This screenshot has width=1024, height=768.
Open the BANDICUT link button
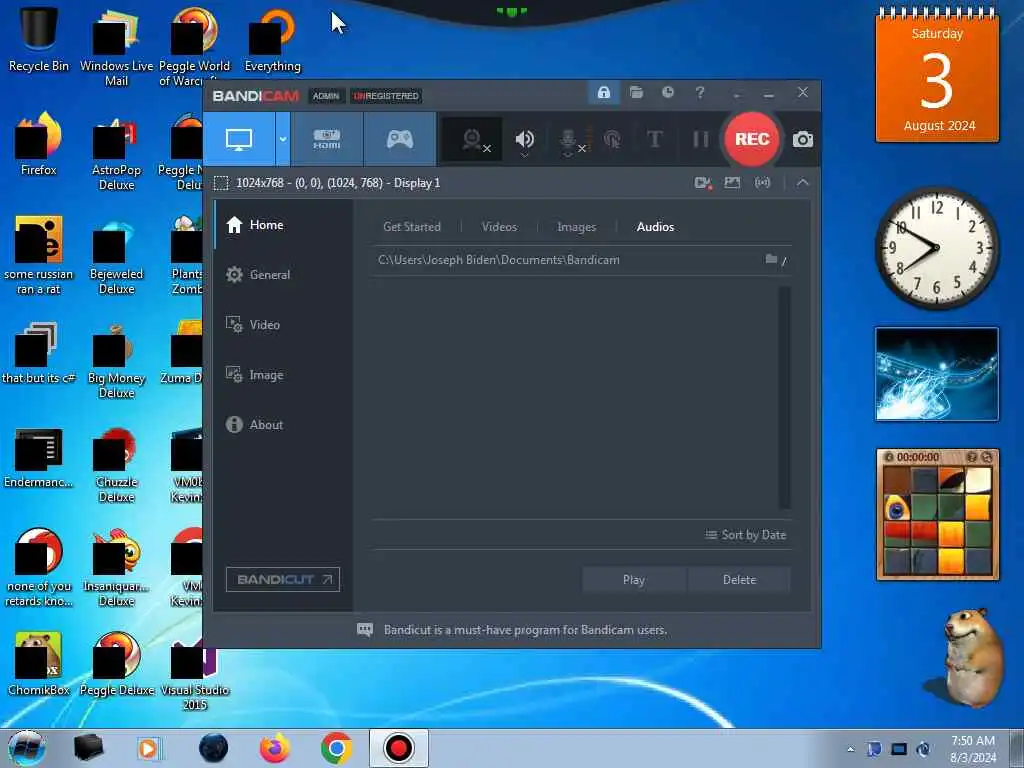(283, 579)
